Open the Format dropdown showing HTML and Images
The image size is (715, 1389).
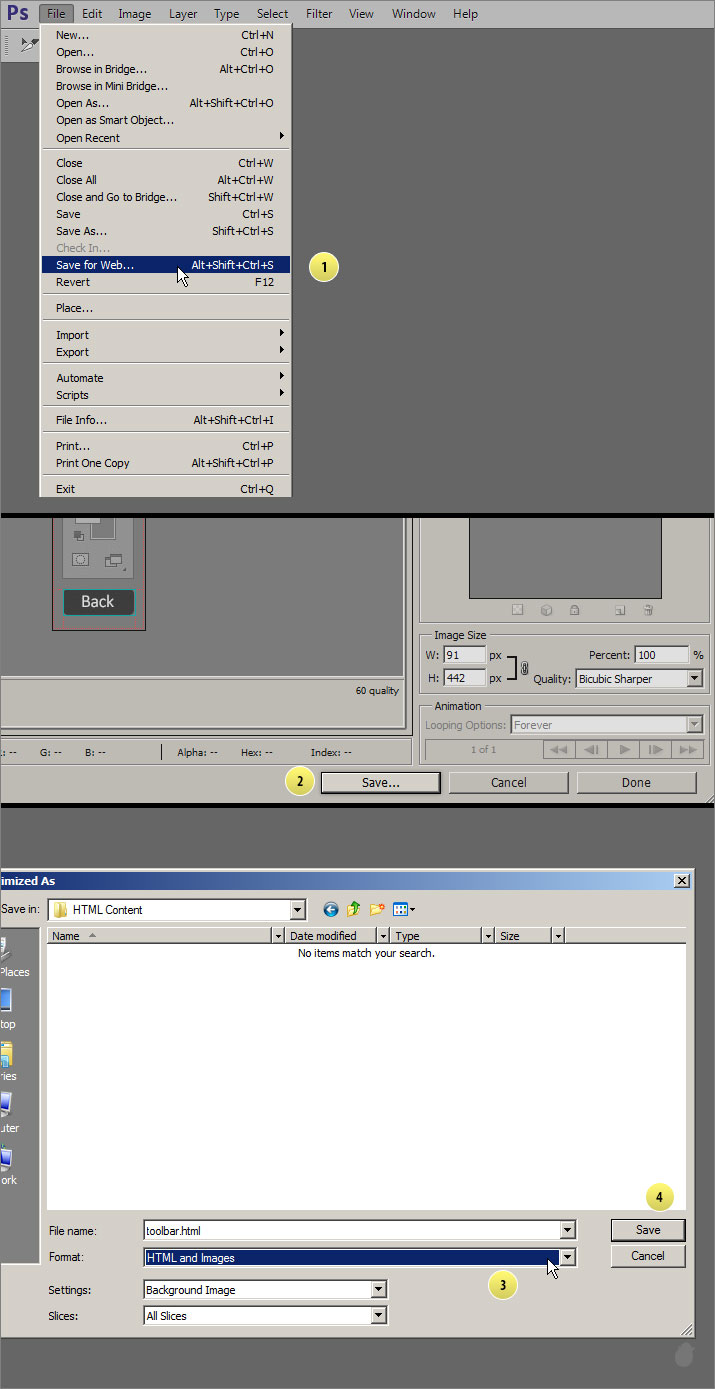[x=567, y=1257]
